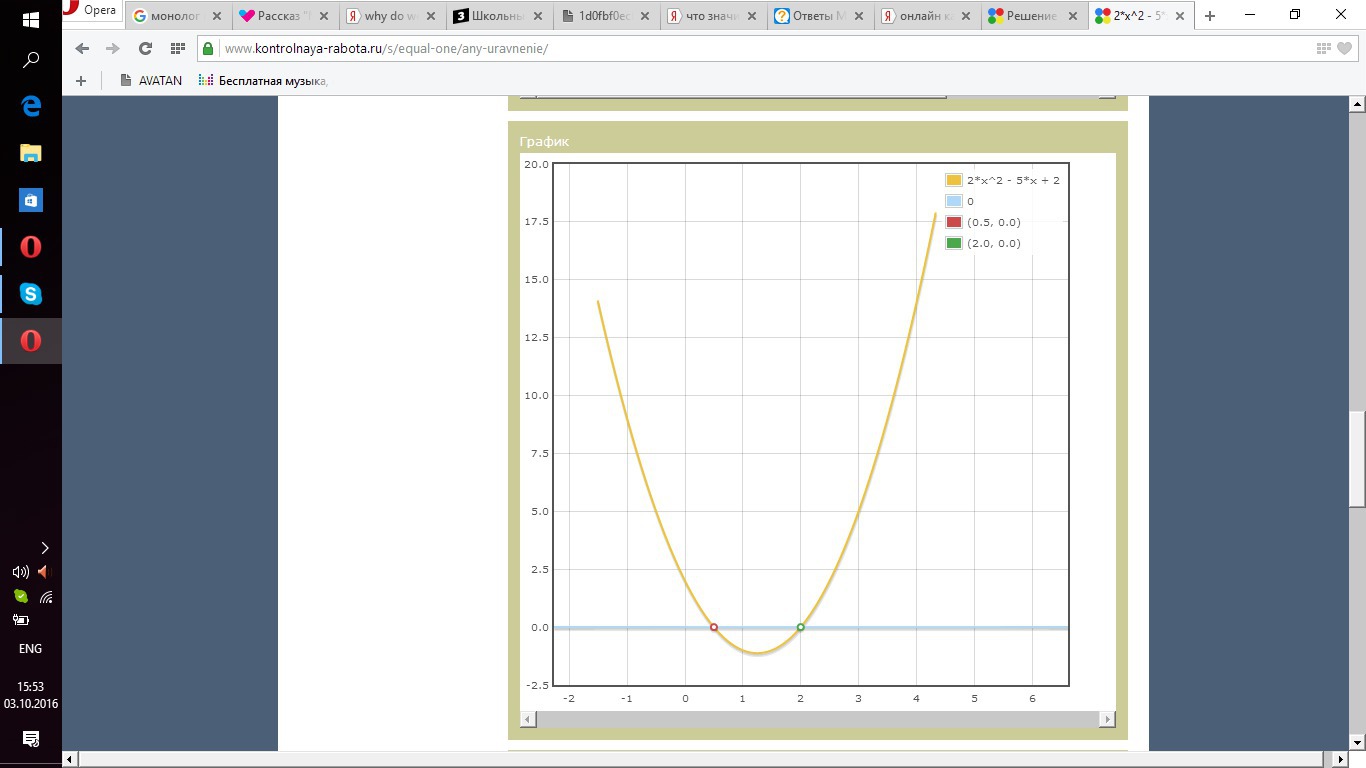
Task: Toggle the 2*x^2 - 5*x + 2 legend entry
Action: (x=1002, y=180)
